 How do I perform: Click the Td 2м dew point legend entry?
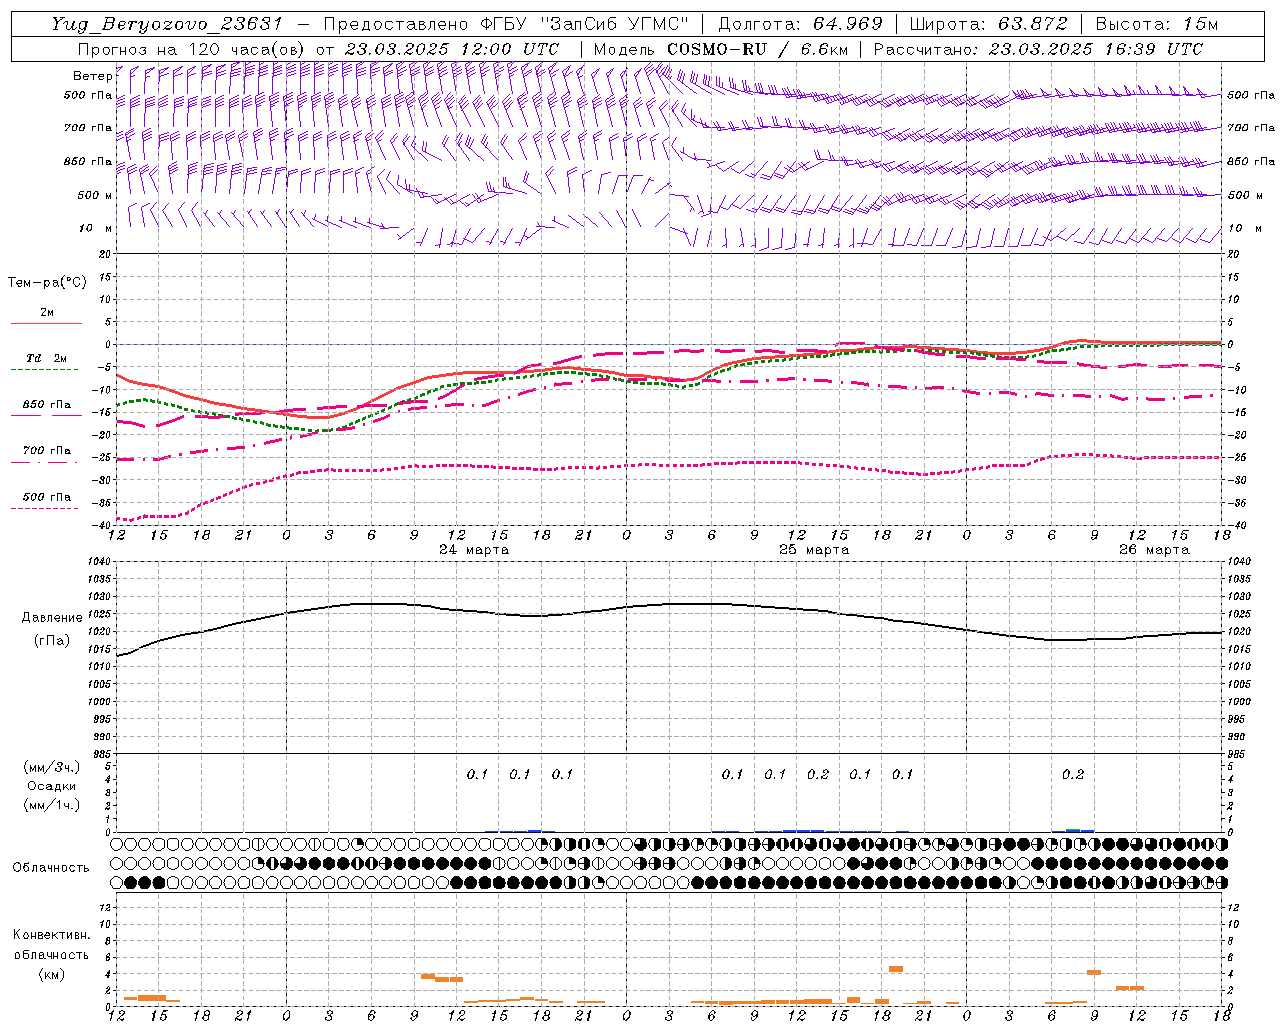[46, 358]
